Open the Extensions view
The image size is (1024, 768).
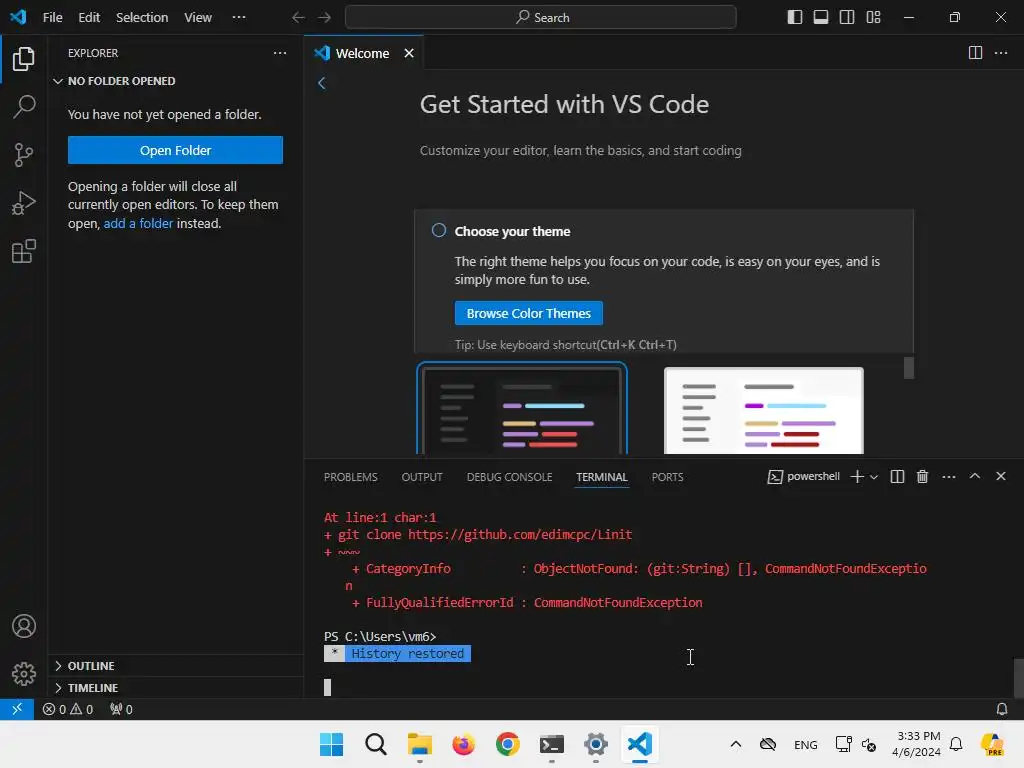(24, 251)
